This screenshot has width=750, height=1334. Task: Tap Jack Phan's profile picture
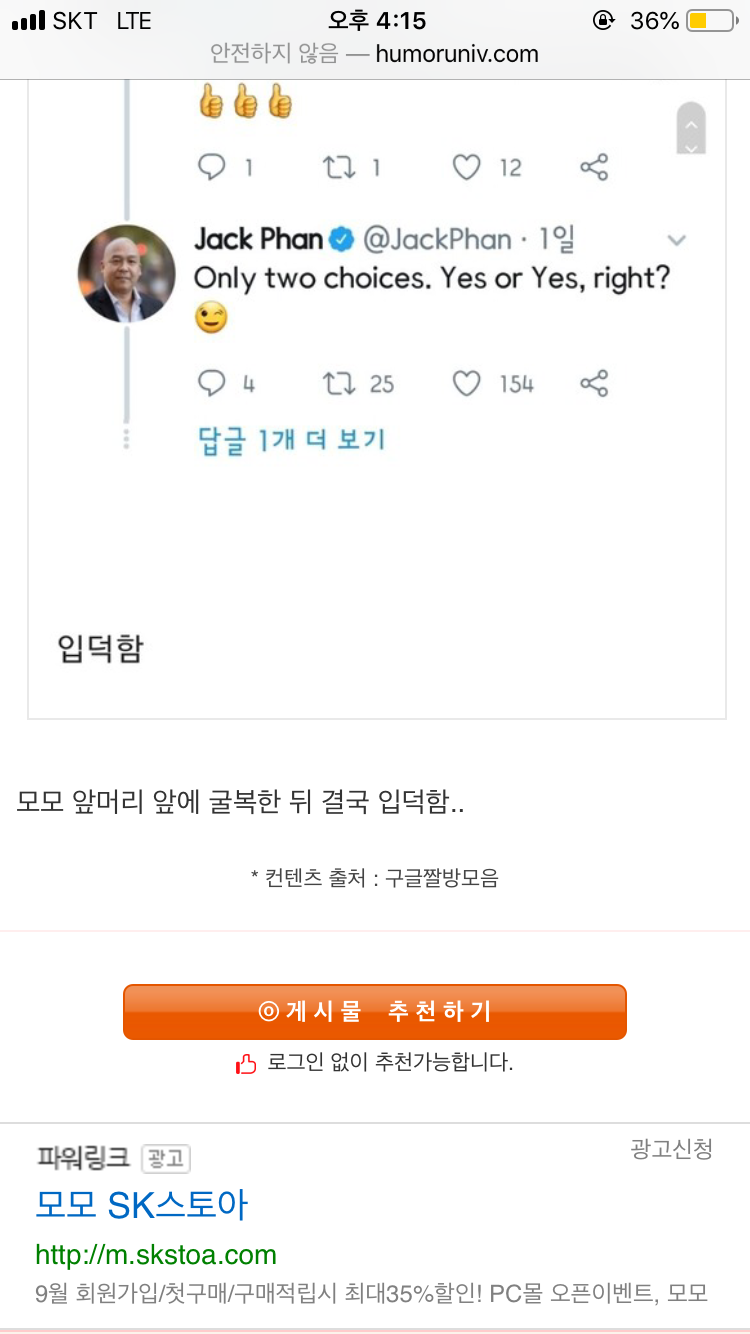(126, 273)
